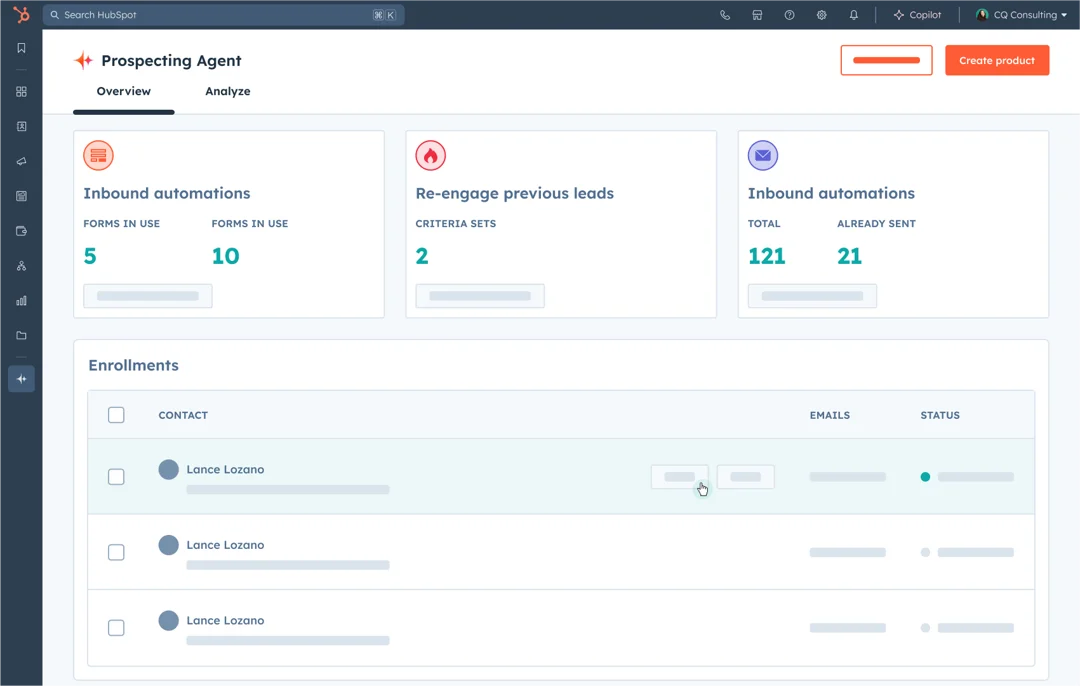This screenshot has width=1080, height=686.
Task: Check the last Lance Lozano row checkbox
Action: pos(116,627)
